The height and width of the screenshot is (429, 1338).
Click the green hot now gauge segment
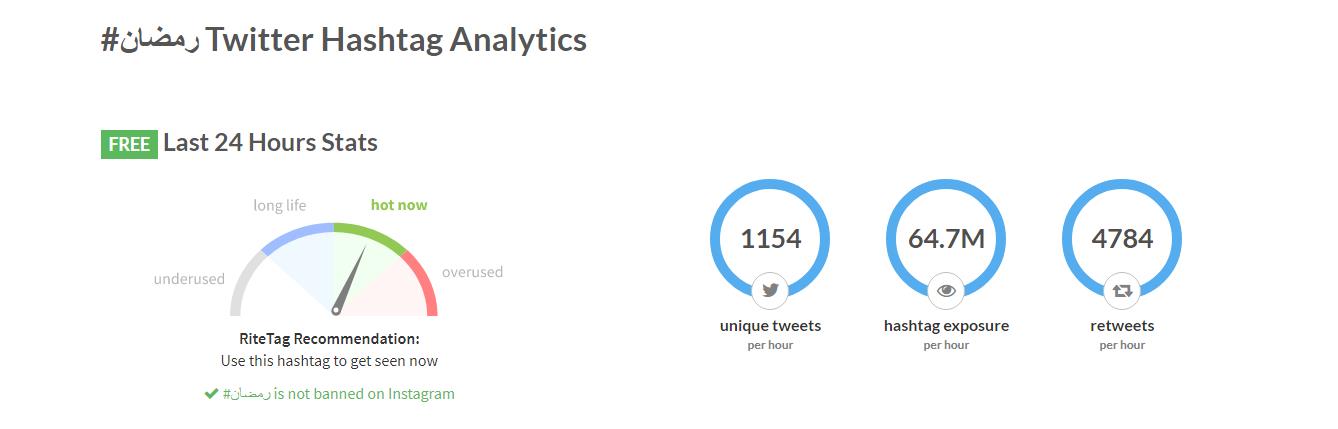[x=371, y=233]
